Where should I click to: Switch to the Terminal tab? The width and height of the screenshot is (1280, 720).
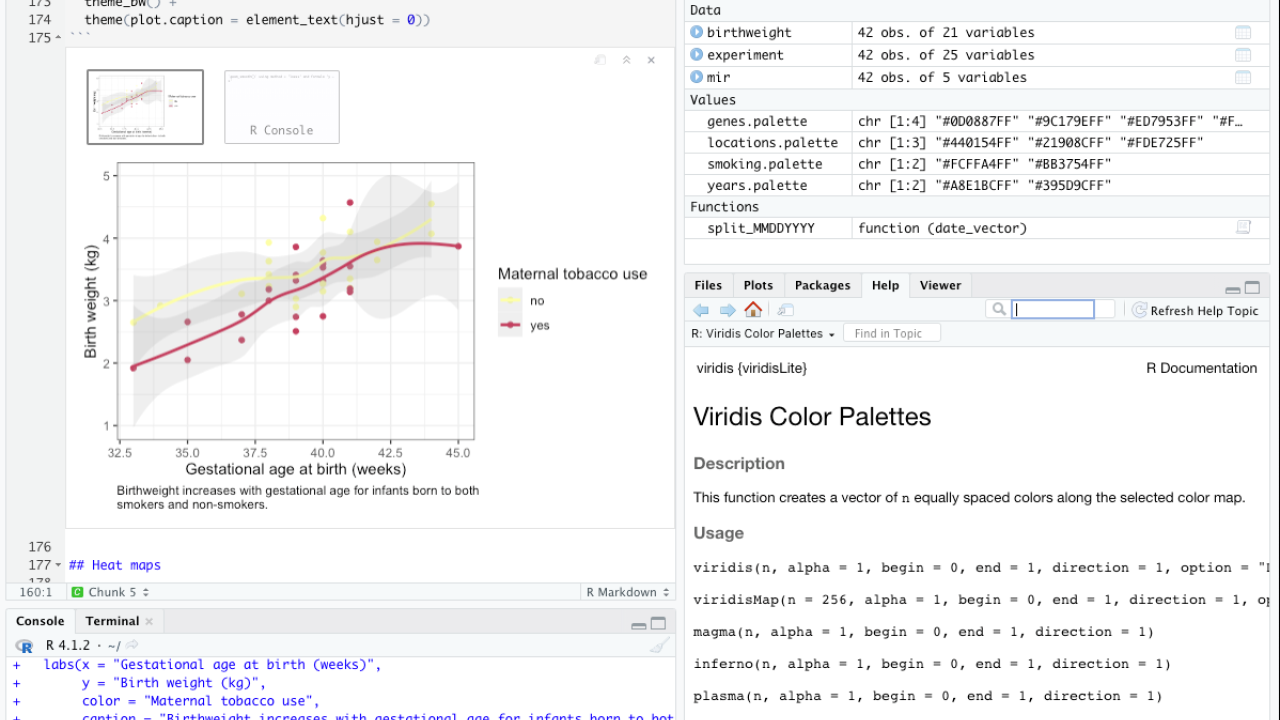(x=112, y=621)
